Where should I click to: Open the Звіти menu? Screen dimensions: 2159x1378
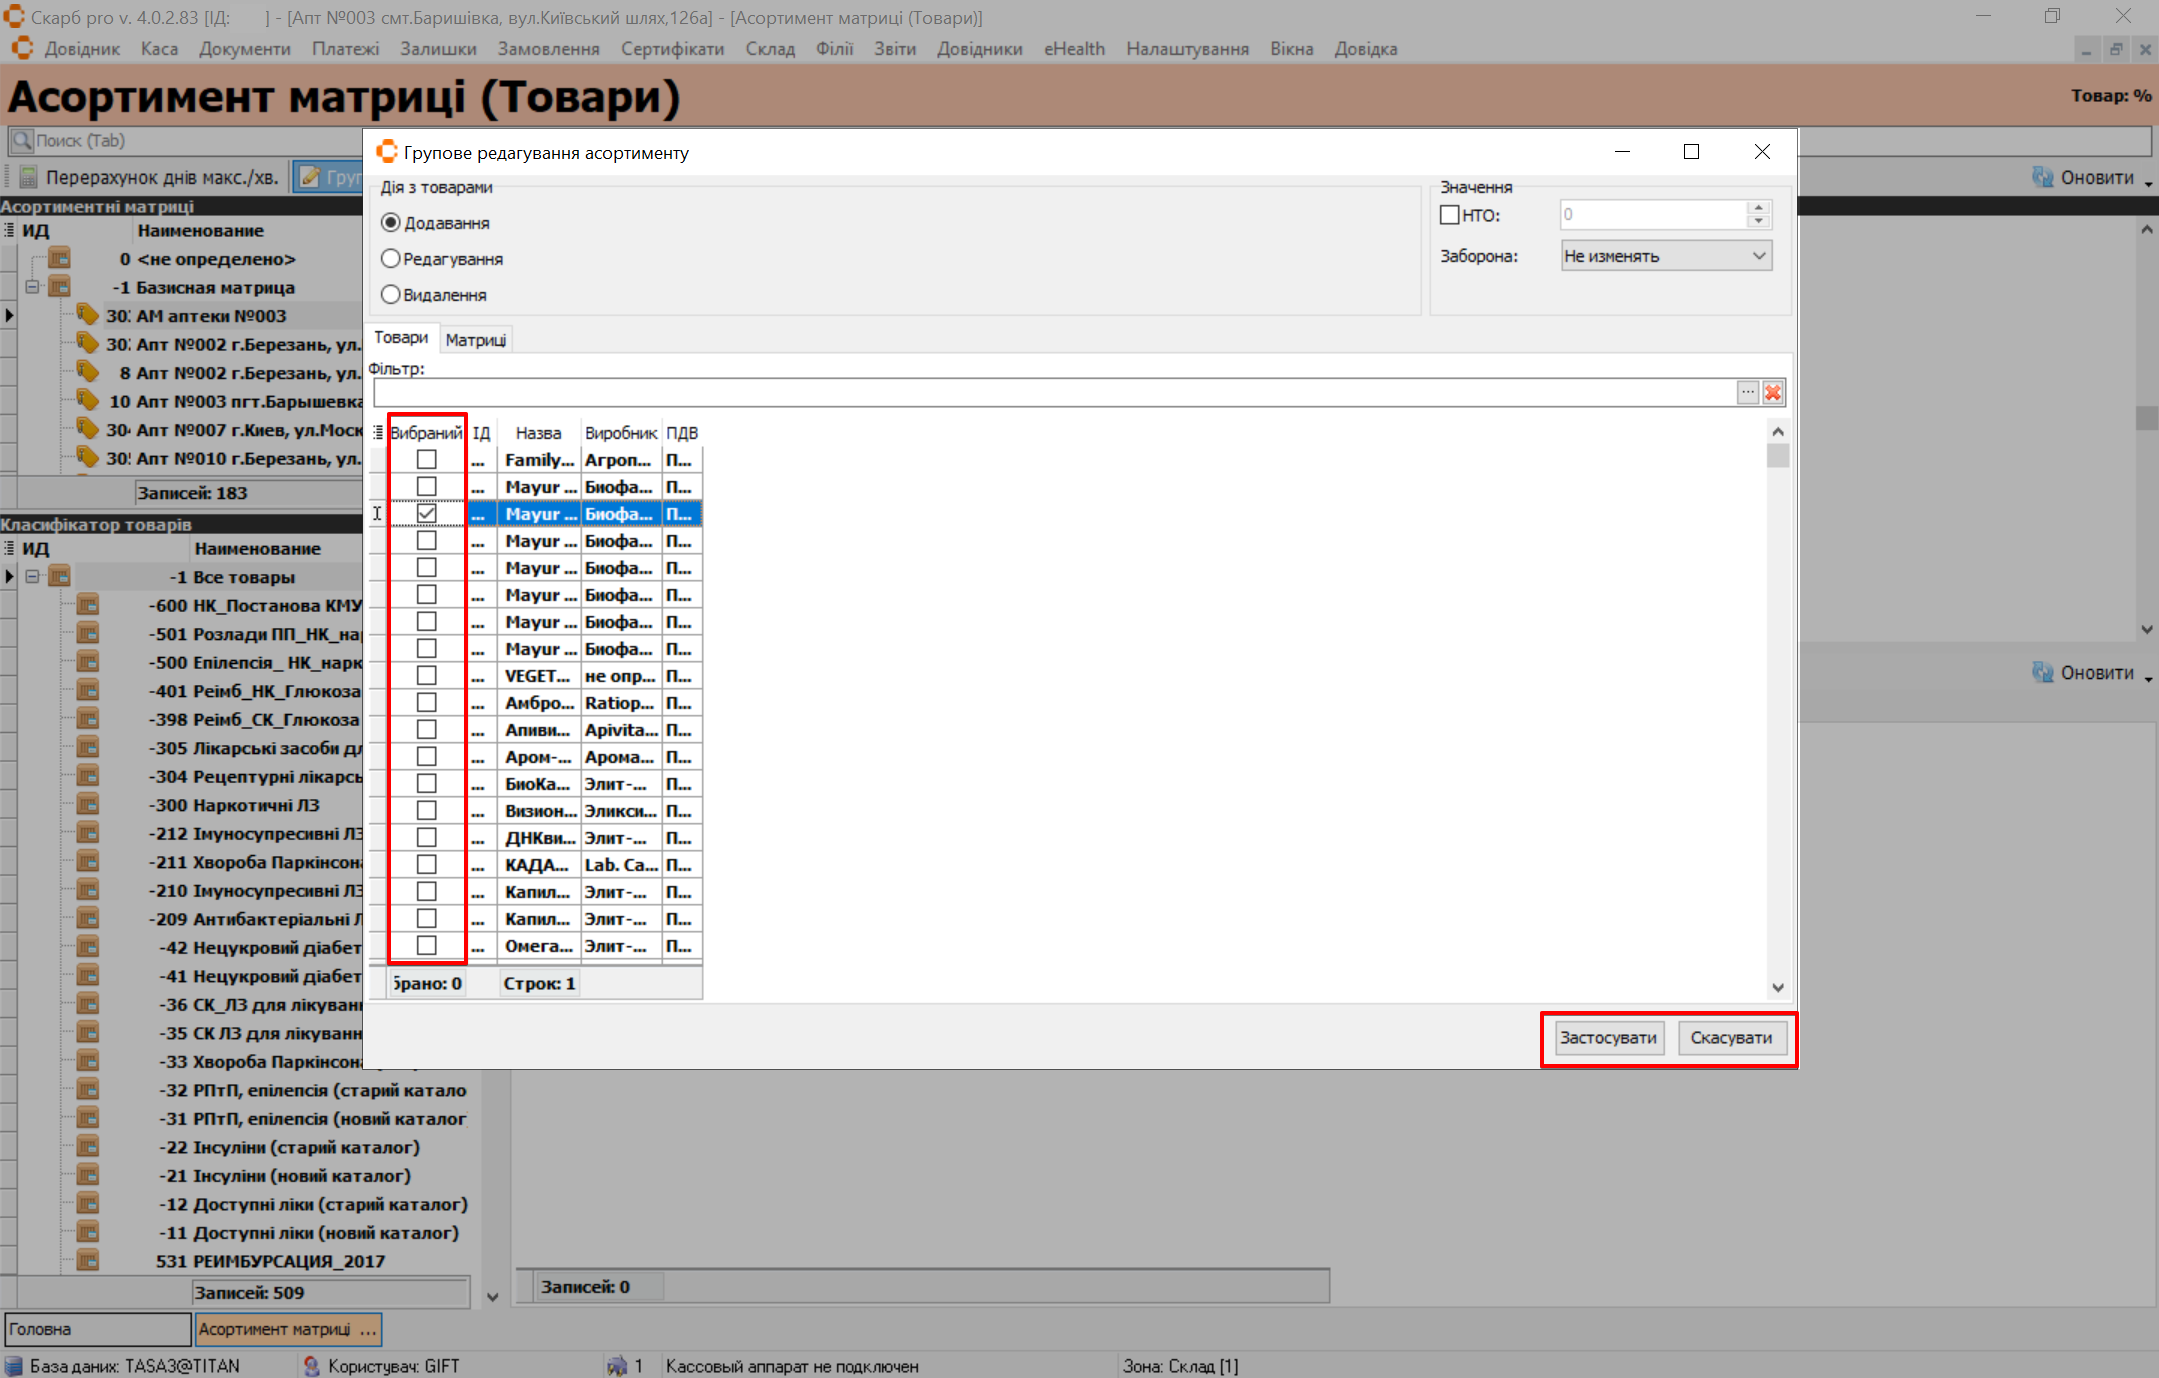pos(894,49)
